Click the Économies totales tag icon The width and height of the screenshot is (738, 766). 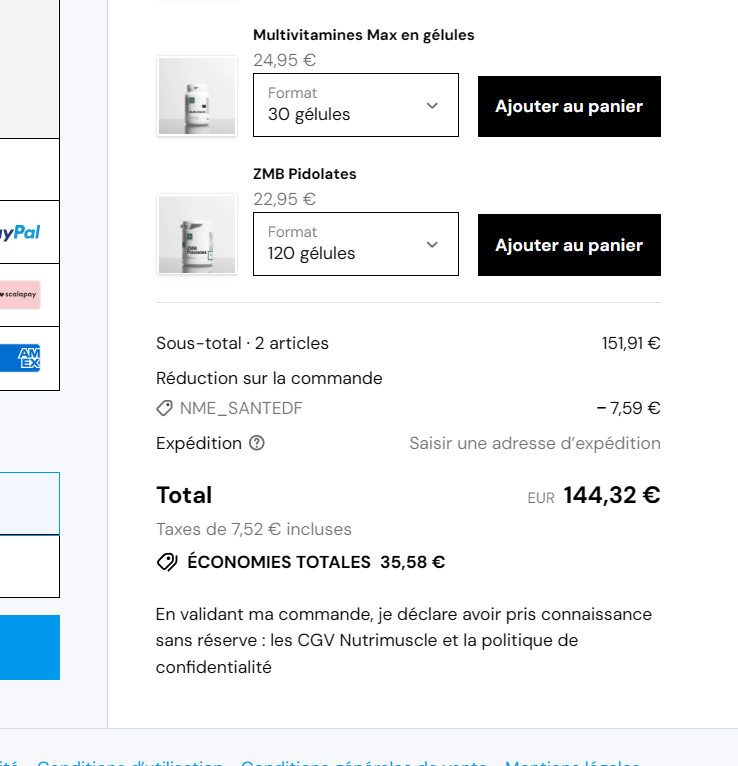(x=167, y=562)
